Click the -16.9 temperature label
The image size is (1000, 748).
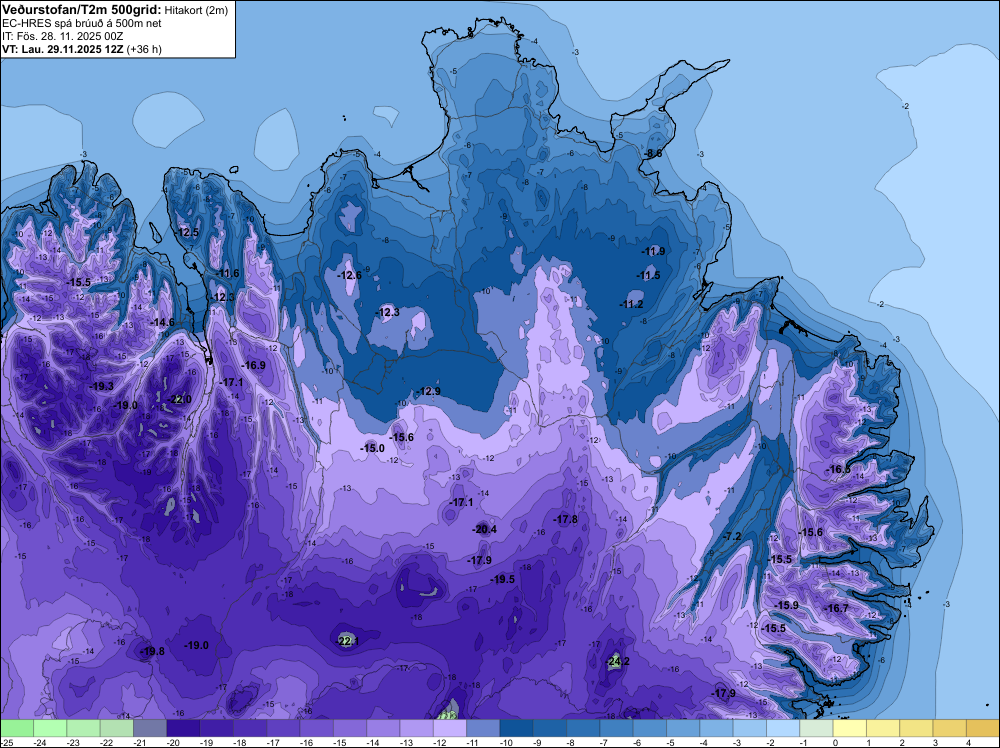[x=254, y=365]
